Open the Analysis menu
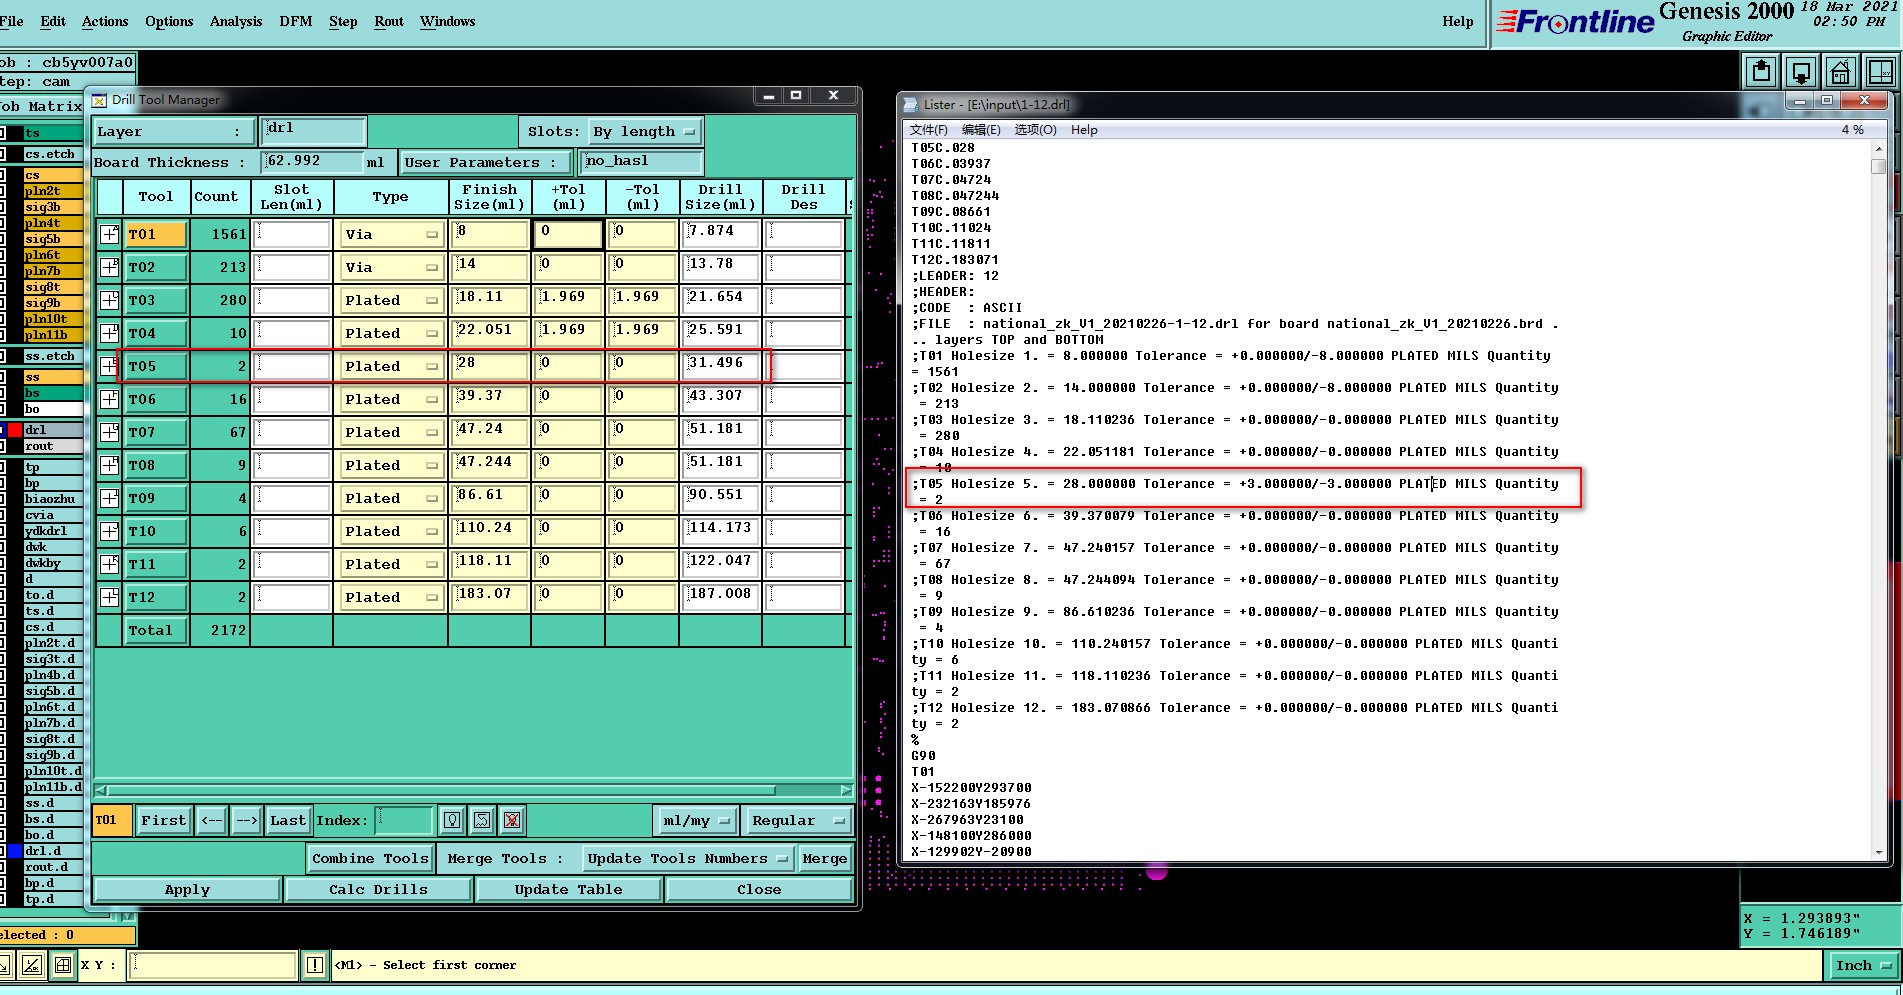The height and width of the screenshot is (995, 1903). pyautogui.click(x=235, y=21)
